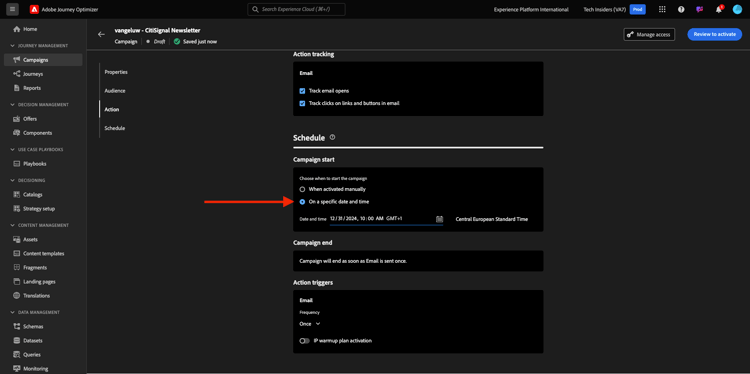The width and height of the screenshot is (750, 374).
Task: Collapse the Decision Management section
Action: 13,105
